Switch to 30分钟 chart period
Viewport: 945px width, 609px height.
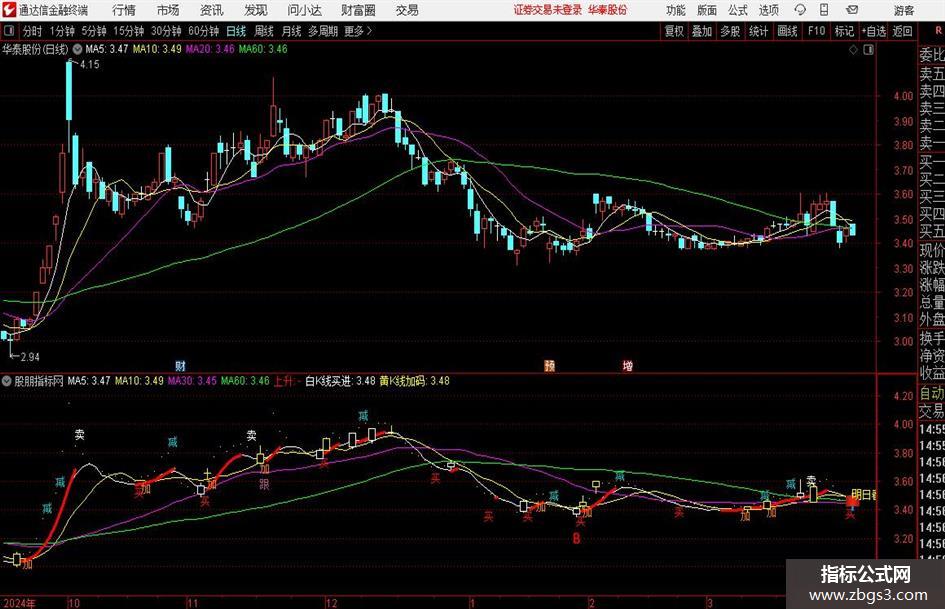(166, 31)
